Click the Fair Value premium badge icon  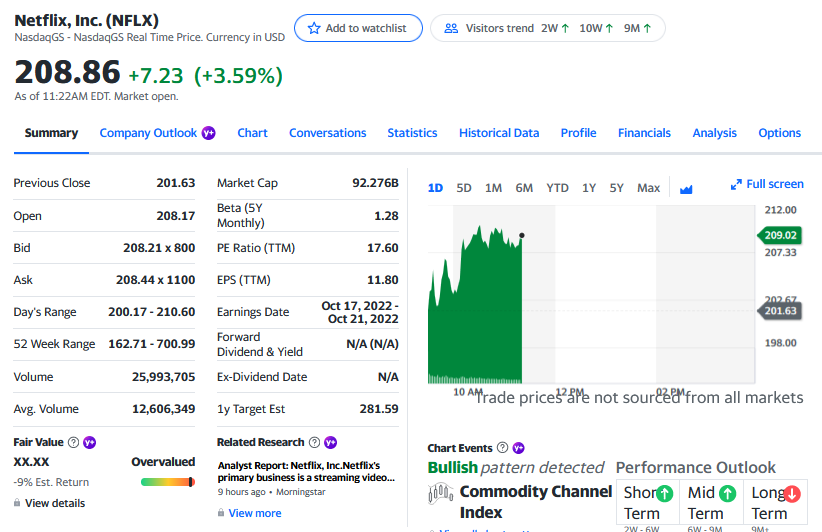90,442
